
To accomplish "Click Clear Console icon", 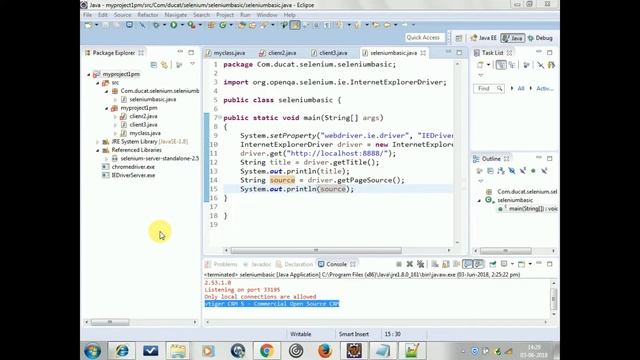I will click(x=435, y=264).
